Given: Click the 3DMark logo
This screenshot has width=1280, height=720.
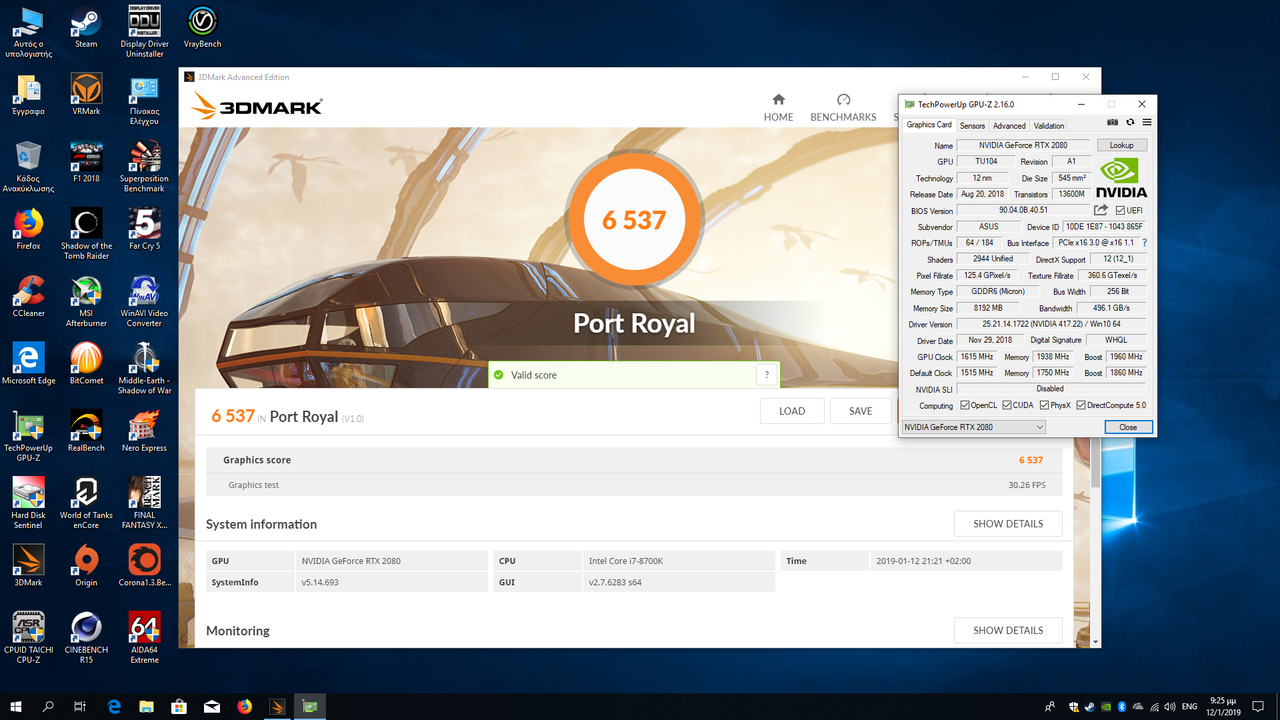Looking at the screenshot, I should point(257,106).
